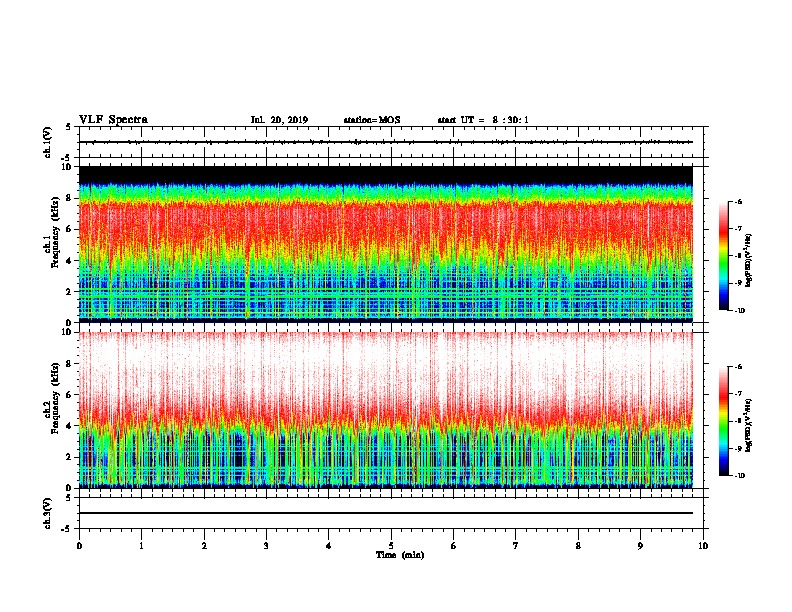Screen dimensions: 792x612
Task: Click the ch.2 frequency axis "8" tick label
Action: (69, 364)
